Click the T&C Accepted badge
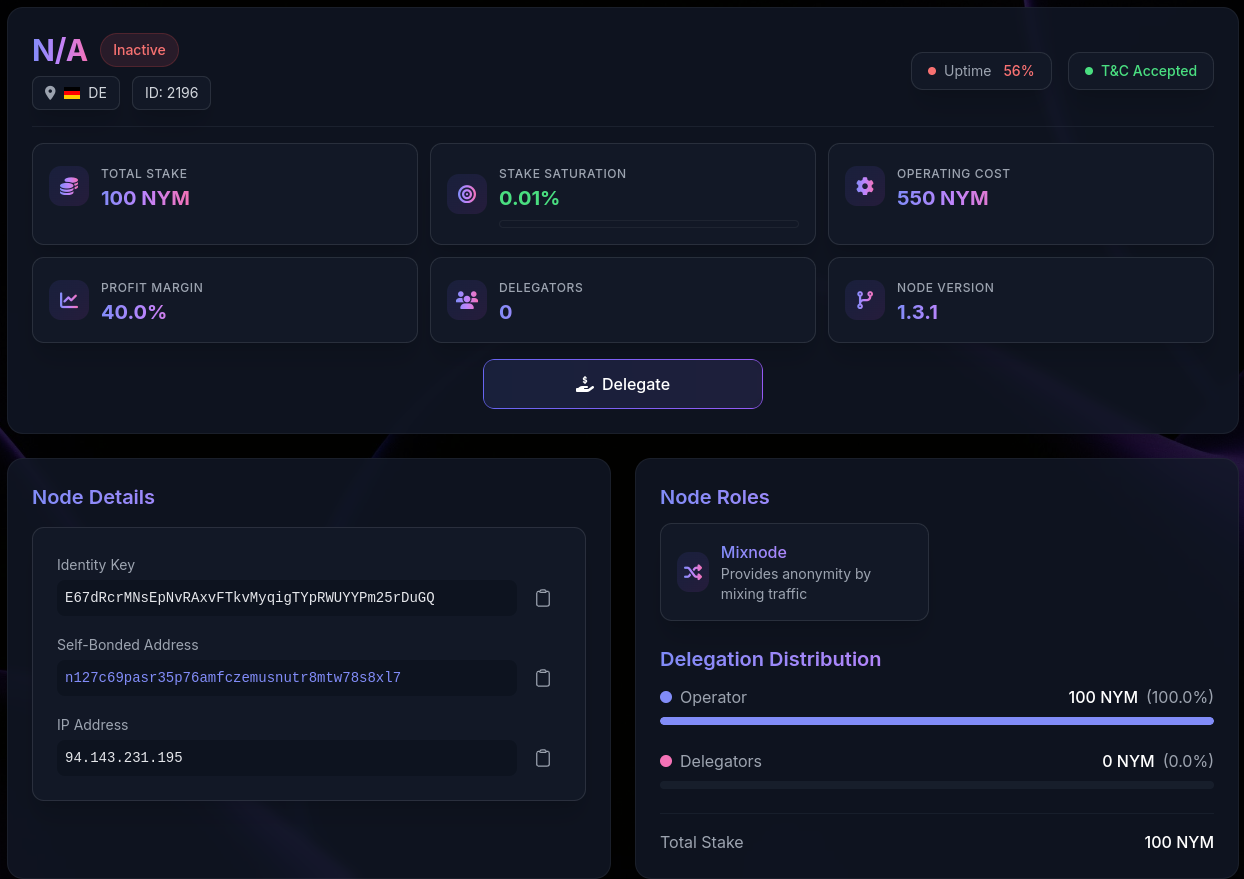The width and height of the screenshot is (1244, 879). click(1141, 71)
